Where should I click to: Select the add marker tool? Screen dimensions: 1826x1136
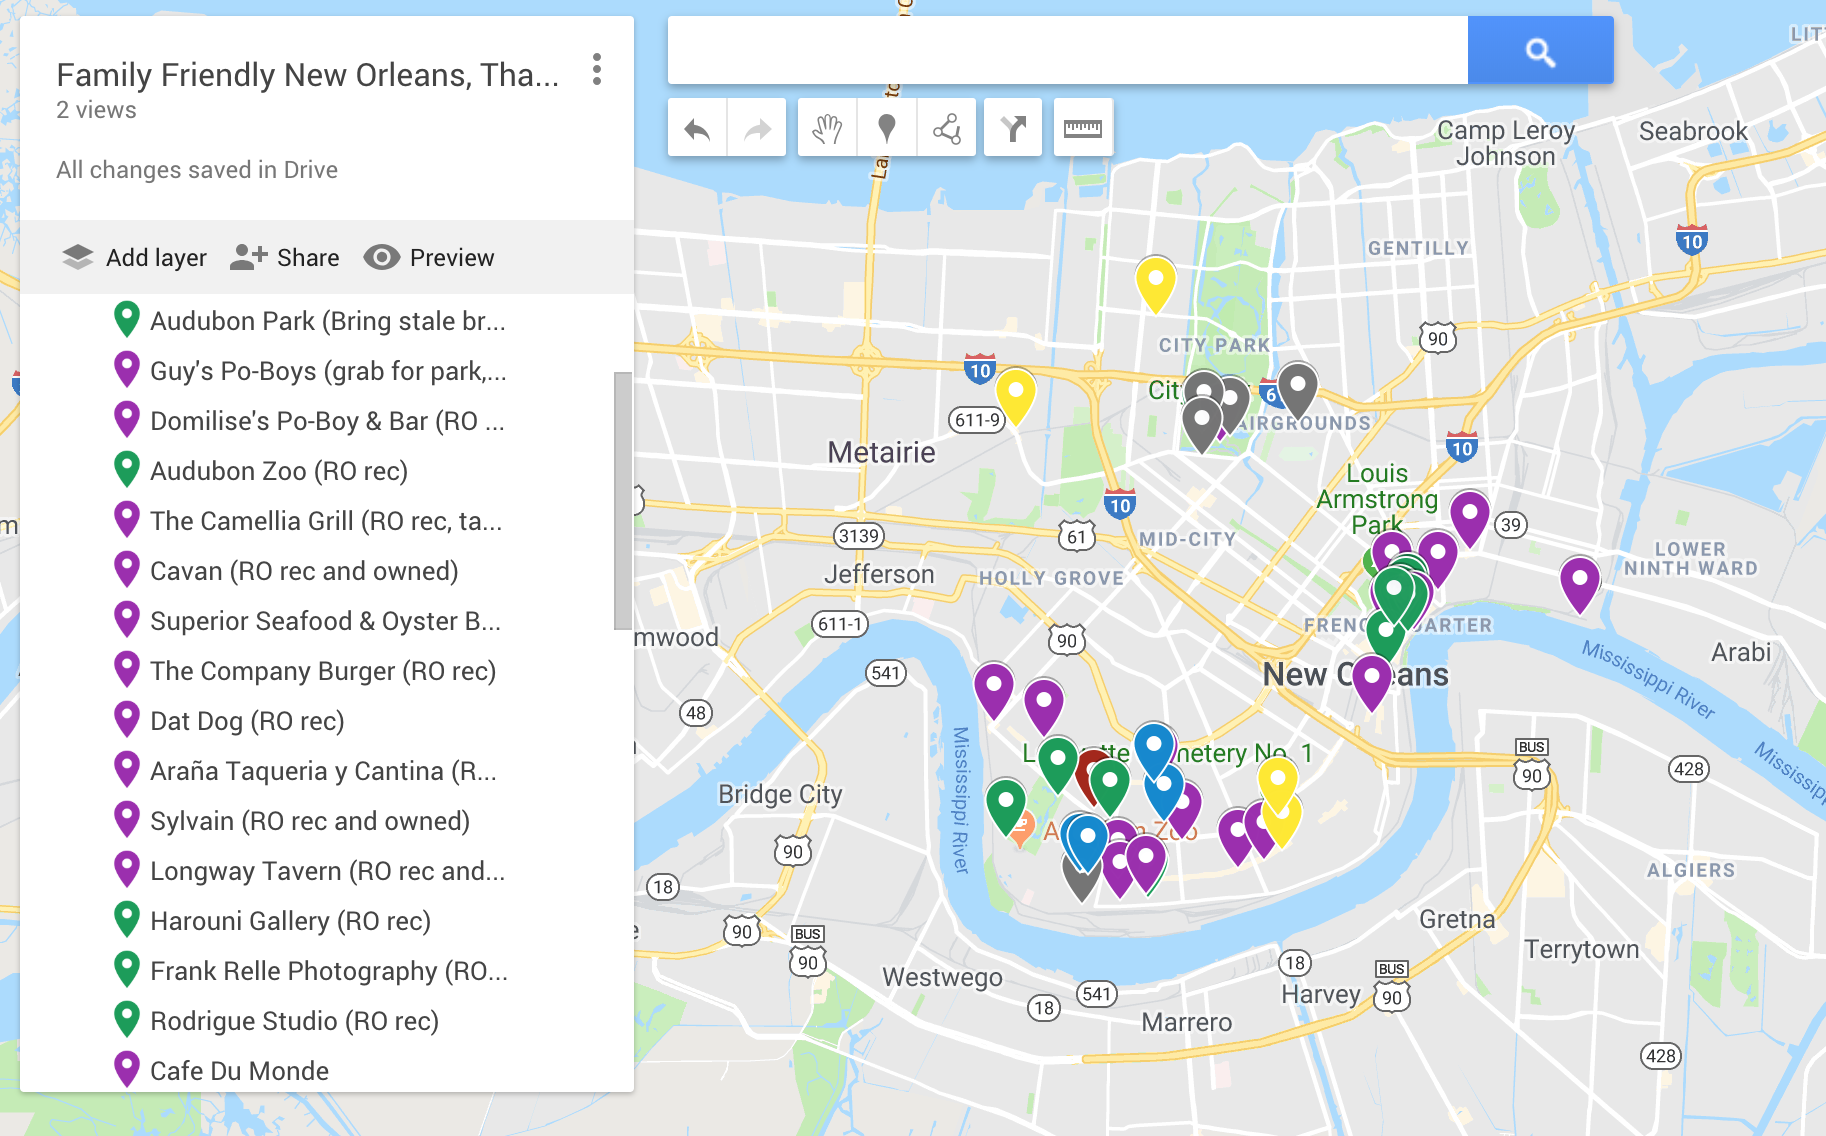click(x=886, y=128)
